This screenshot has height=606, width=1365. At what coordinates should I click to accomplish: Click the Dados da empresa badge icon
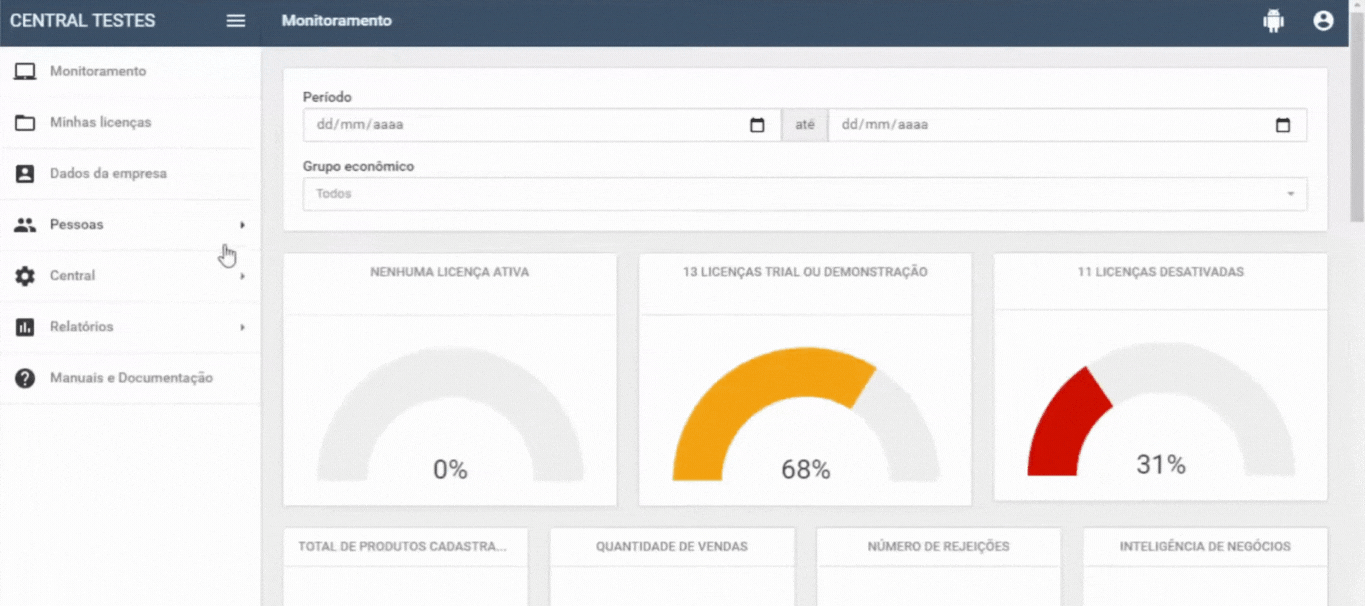(25, 174)
